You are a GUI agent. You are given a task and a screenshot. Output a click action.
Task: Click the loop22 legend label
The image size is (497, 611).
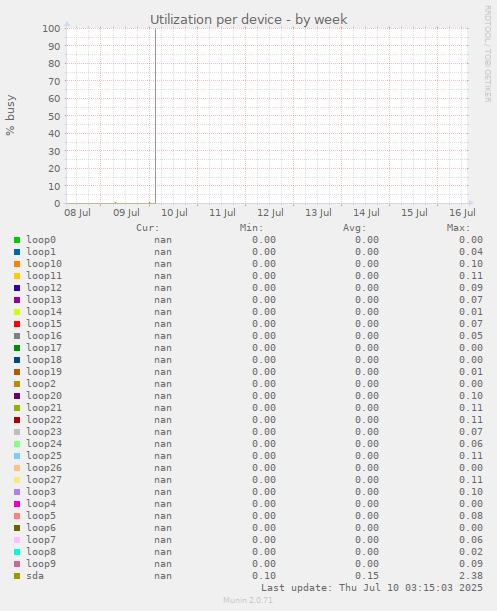(x=44, y=420)
